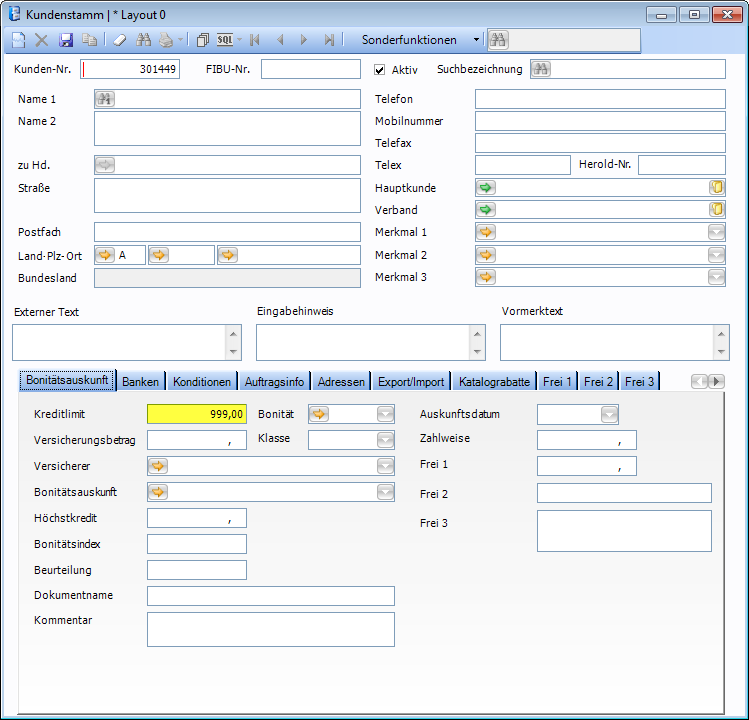Image resolution: width=749 pixels, height=720 pixels.
Task: Click the eraser icon in toolbar
Action: [119, 40]
